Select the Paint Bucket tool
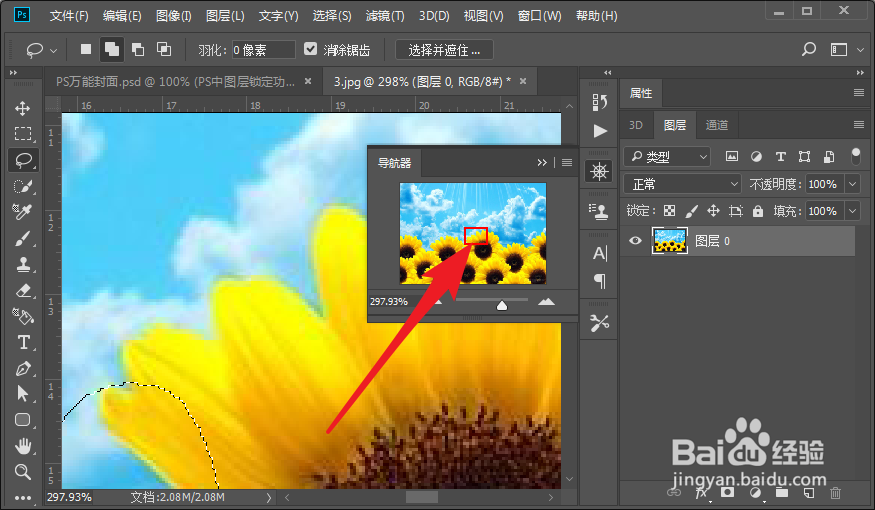 pyautogui.click(x=23, y=316)
